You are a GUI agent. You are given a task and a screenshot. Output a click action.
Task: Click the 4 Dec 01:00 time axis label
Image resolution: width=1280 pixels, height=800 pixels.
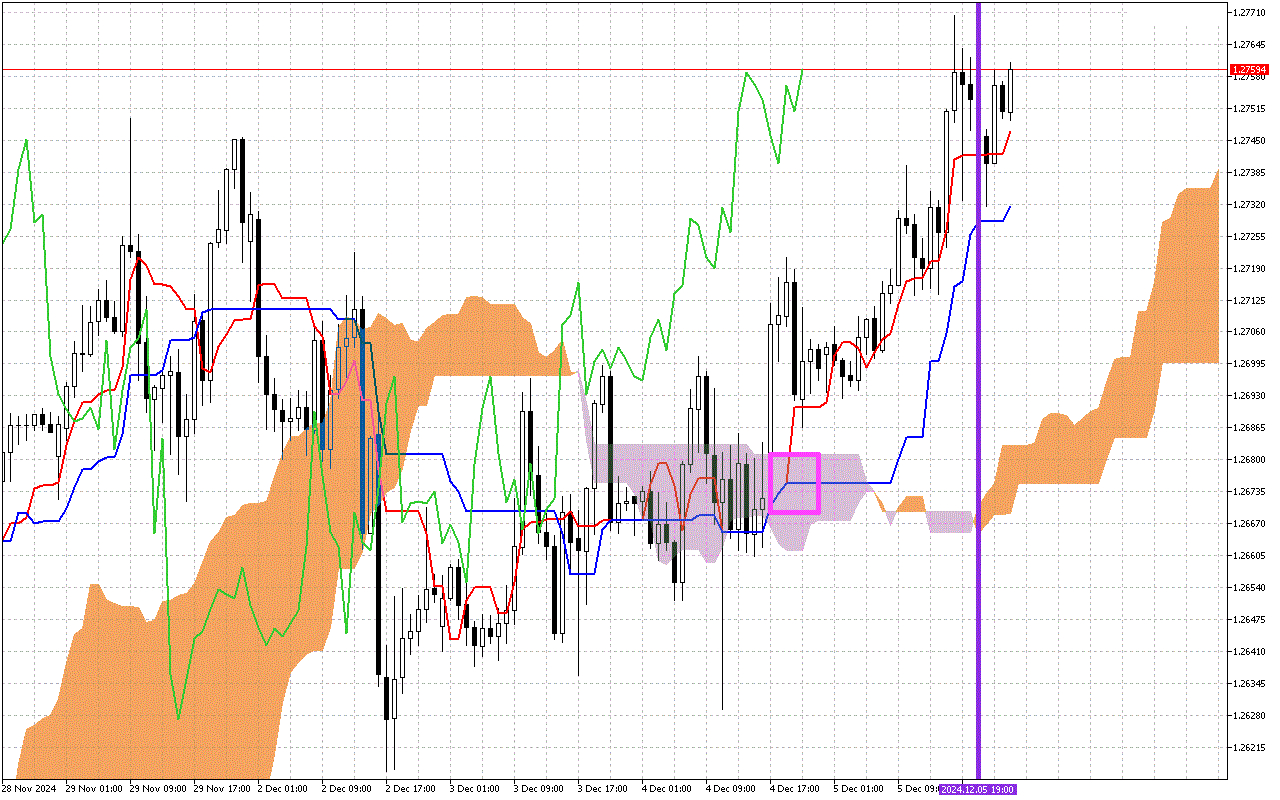(x=668, y=789)
